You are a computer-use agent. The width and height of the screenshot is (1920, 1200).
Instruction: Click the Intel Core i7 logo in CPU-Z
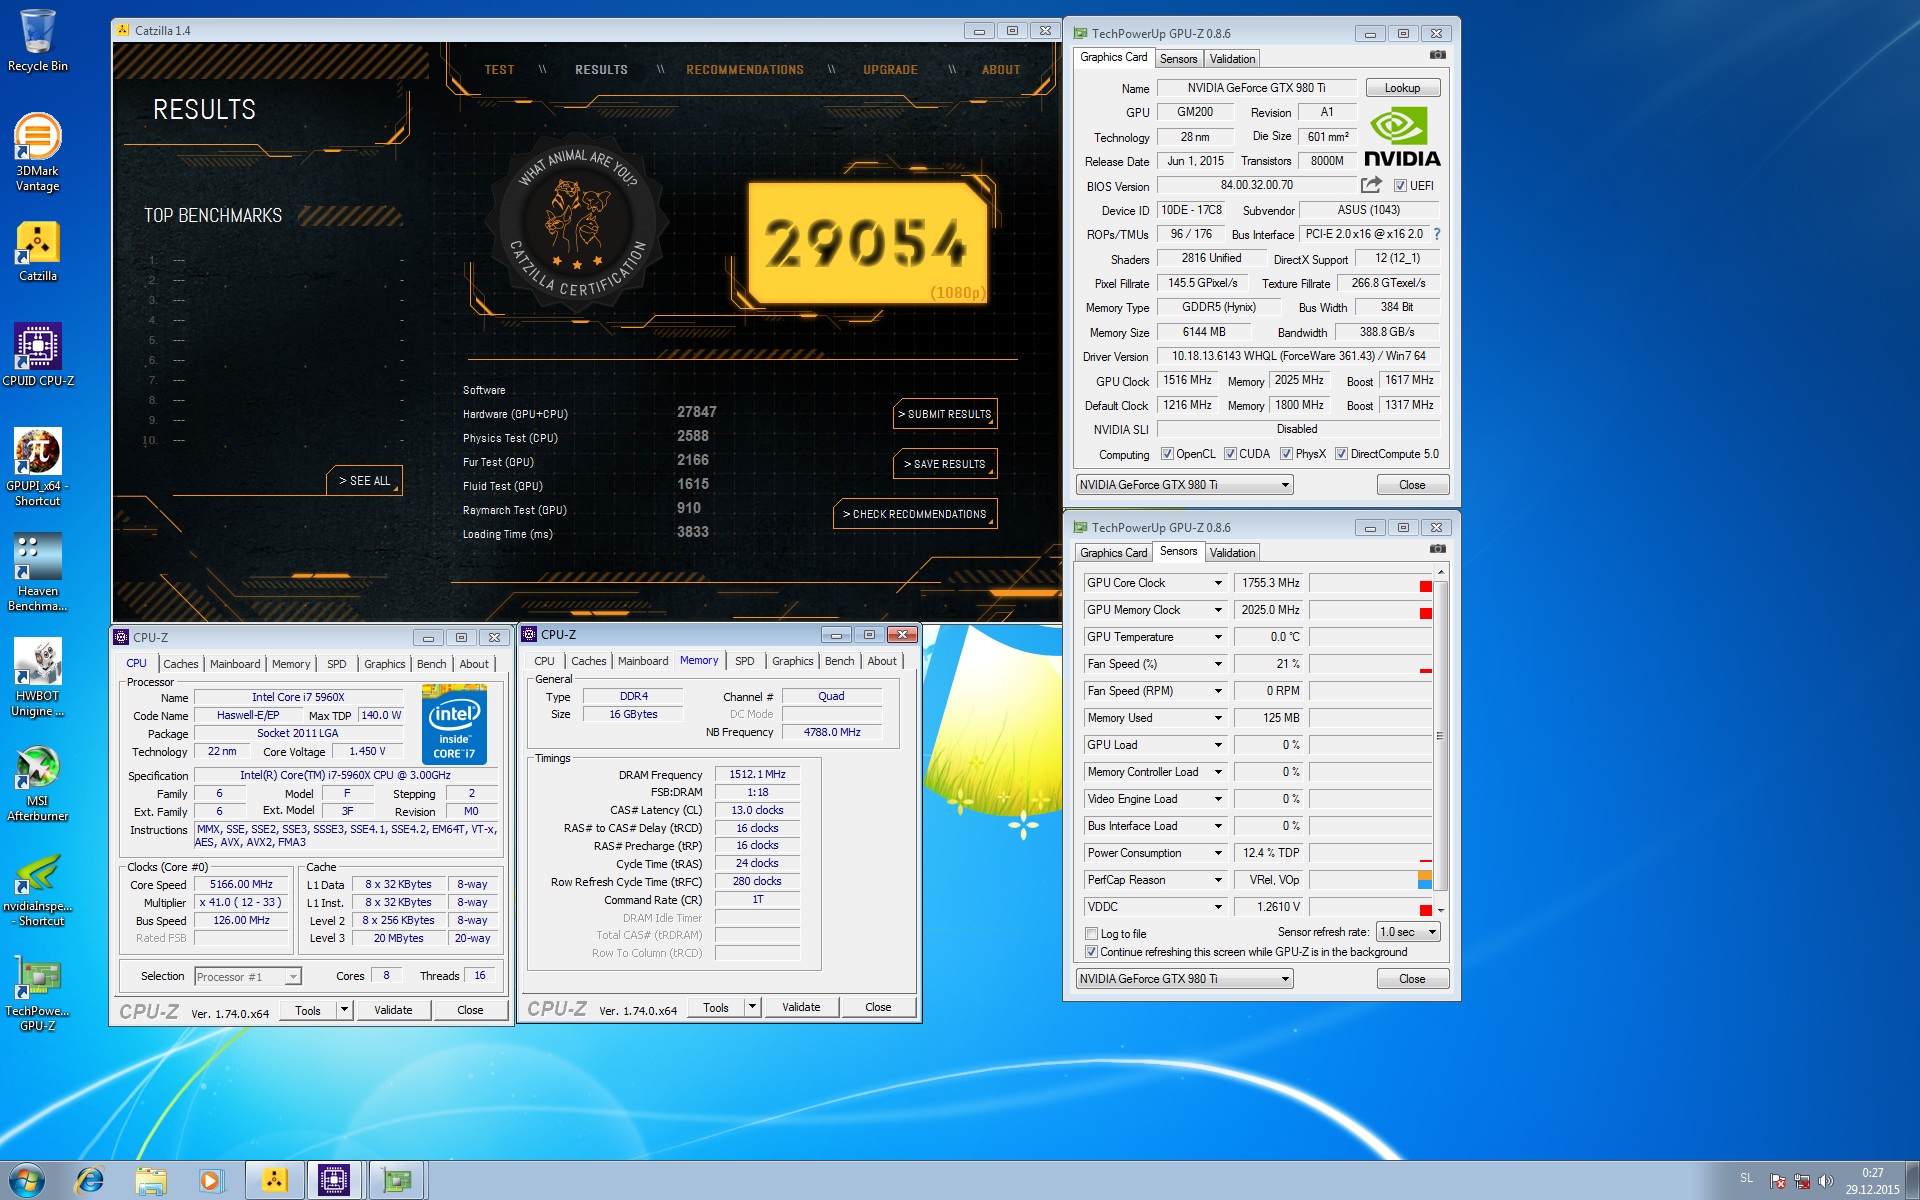[x=454, y=725]
